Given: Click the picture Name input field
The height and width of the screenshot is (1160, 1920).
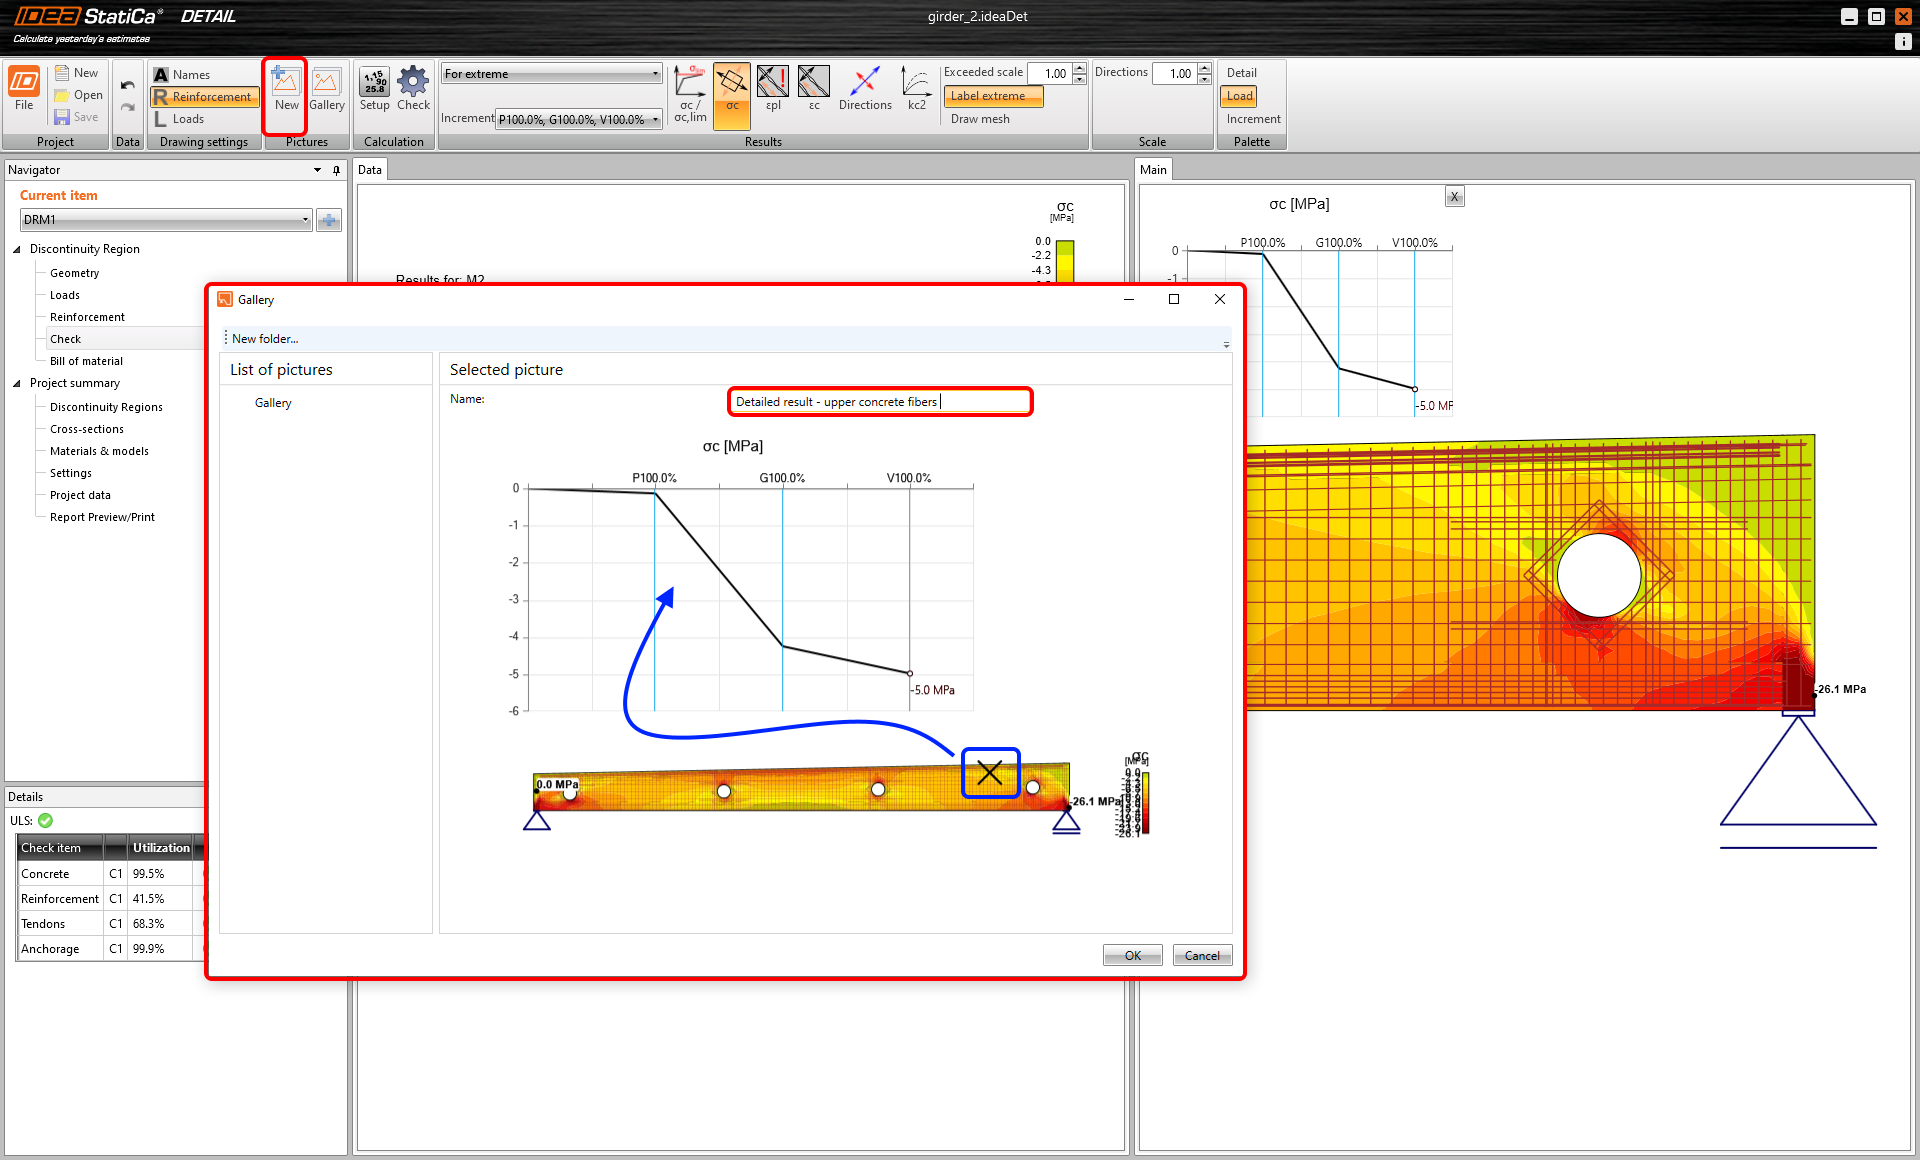Looking at the screenshot, I should tap(879, 402).
